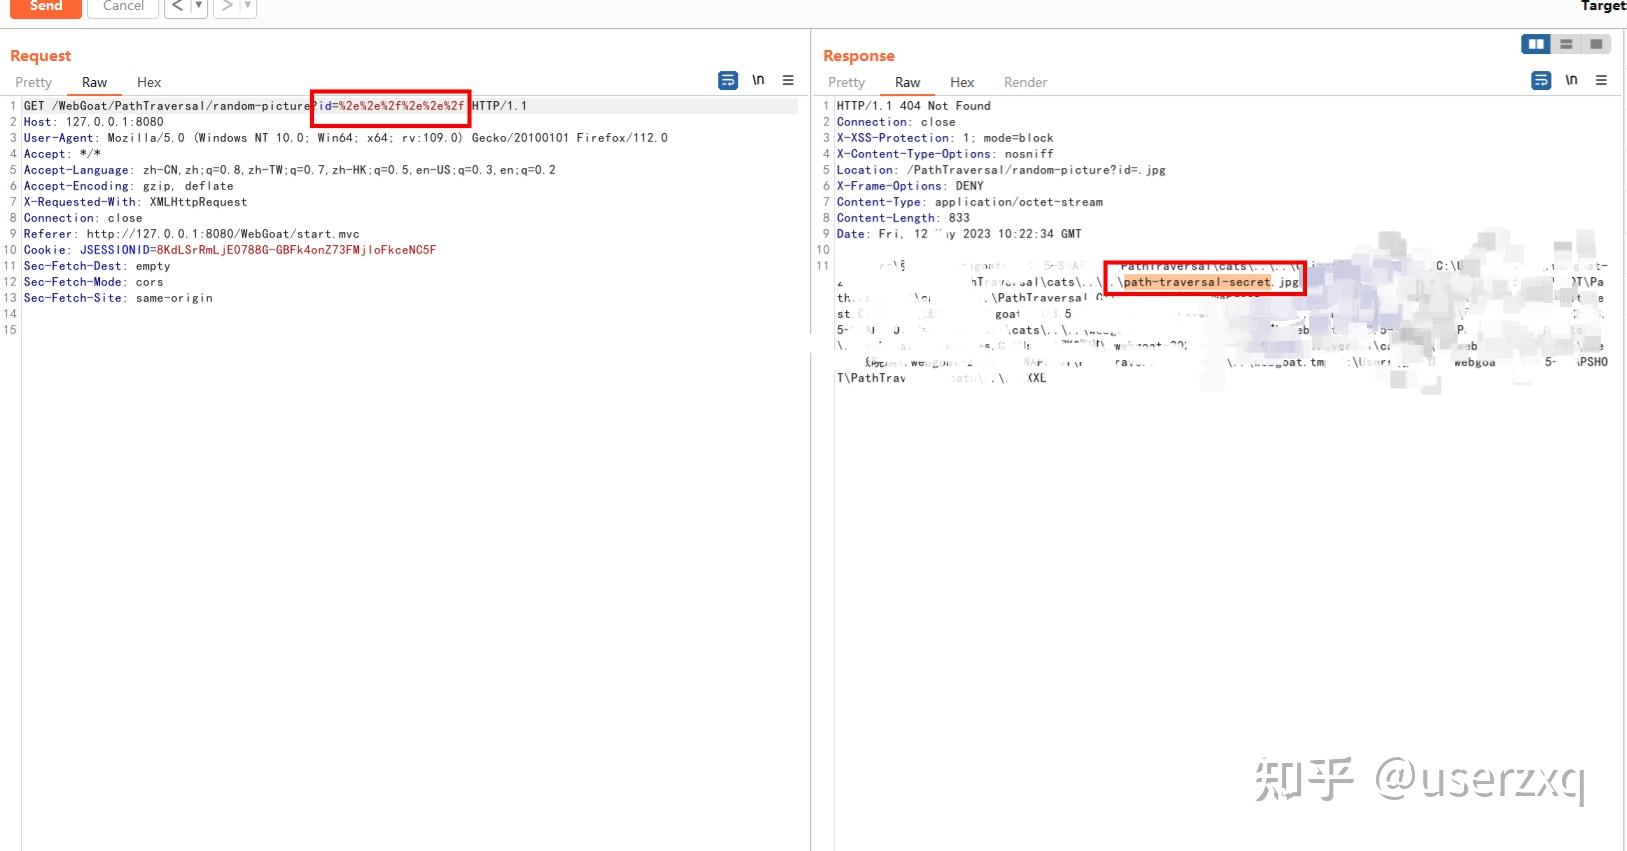The width and height of the screenshot is (1627, 851).
Task: Toggle word wrap icon in Response panel
Action: [x=1541, y=81]
